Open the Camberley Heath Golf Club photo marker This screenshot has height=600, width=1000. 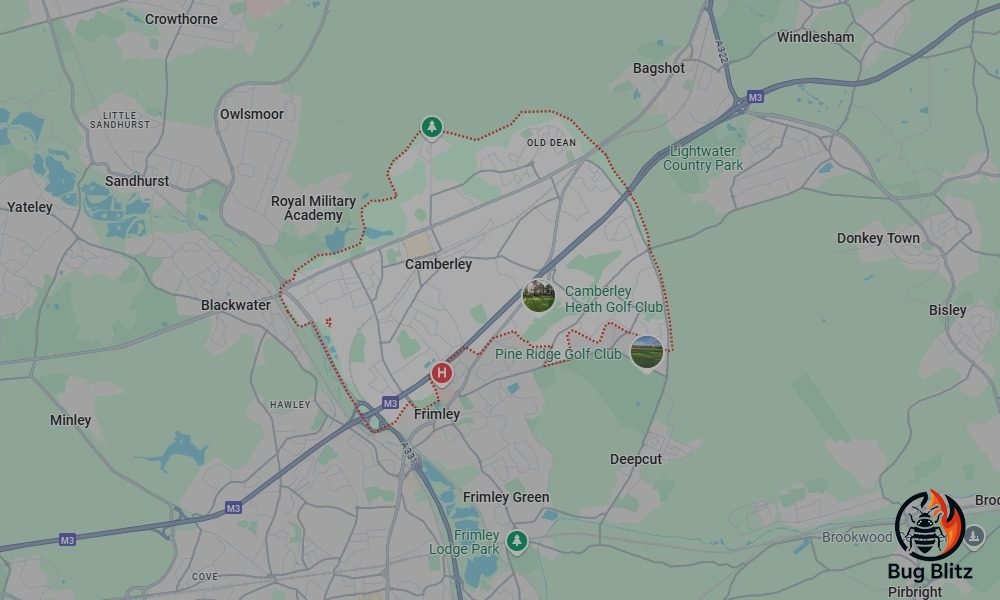pos(539,296)
